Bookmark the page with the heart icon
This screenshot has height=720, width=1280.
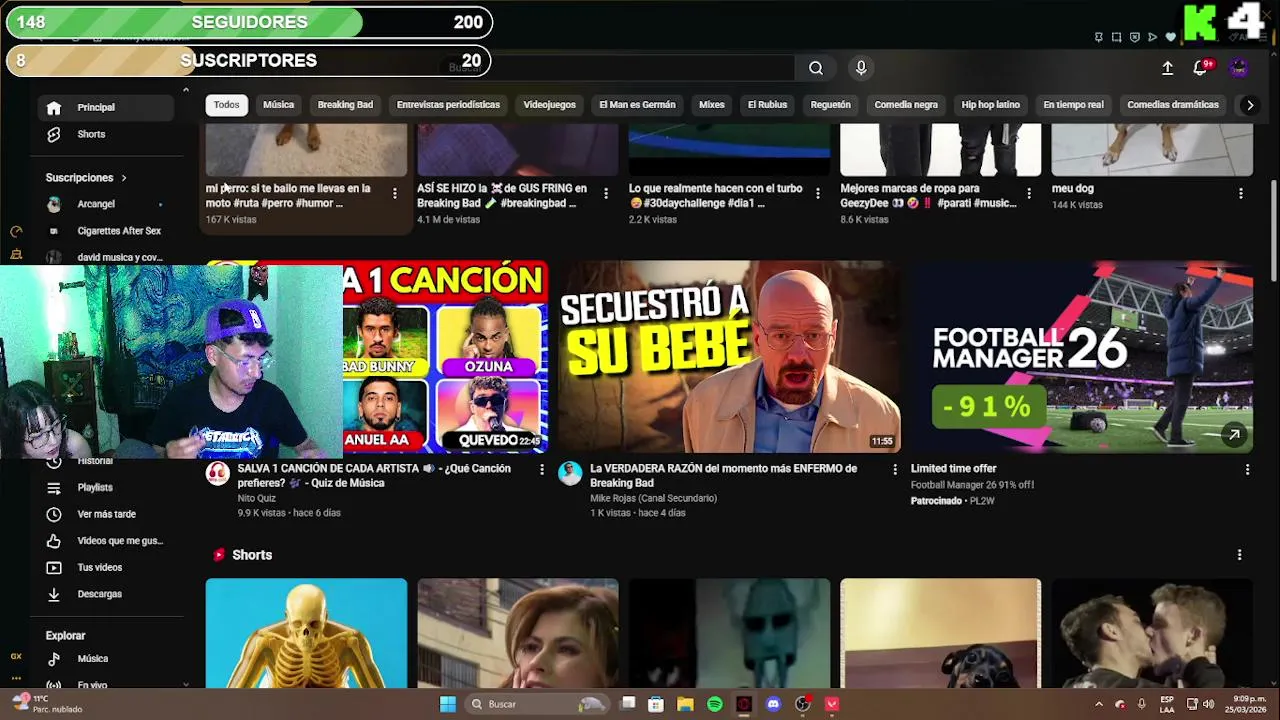[x=1171, y=37]
